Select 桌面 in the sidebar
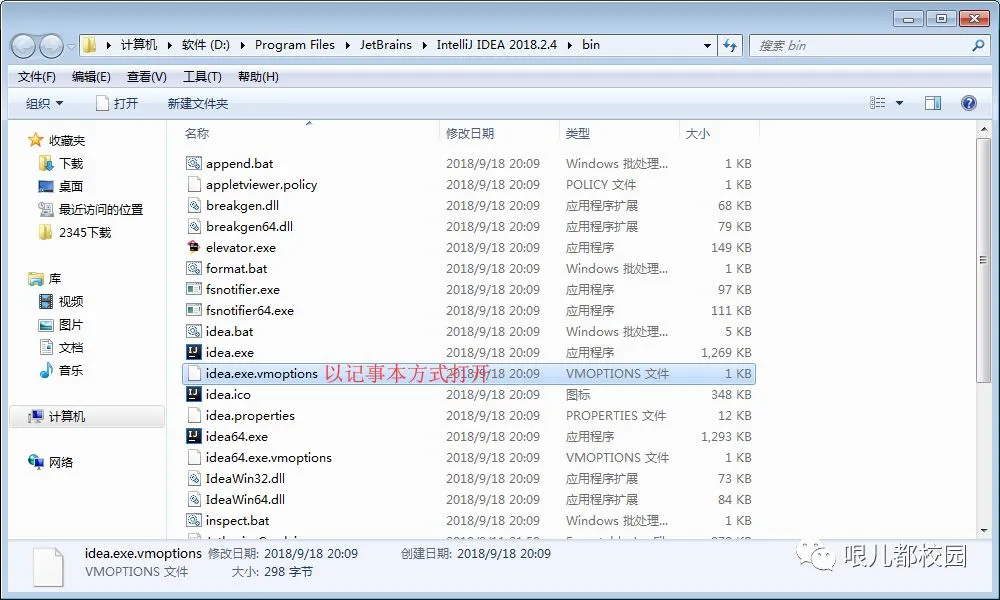The height and width of the screenshot is (600, 1000). point(61,186)
